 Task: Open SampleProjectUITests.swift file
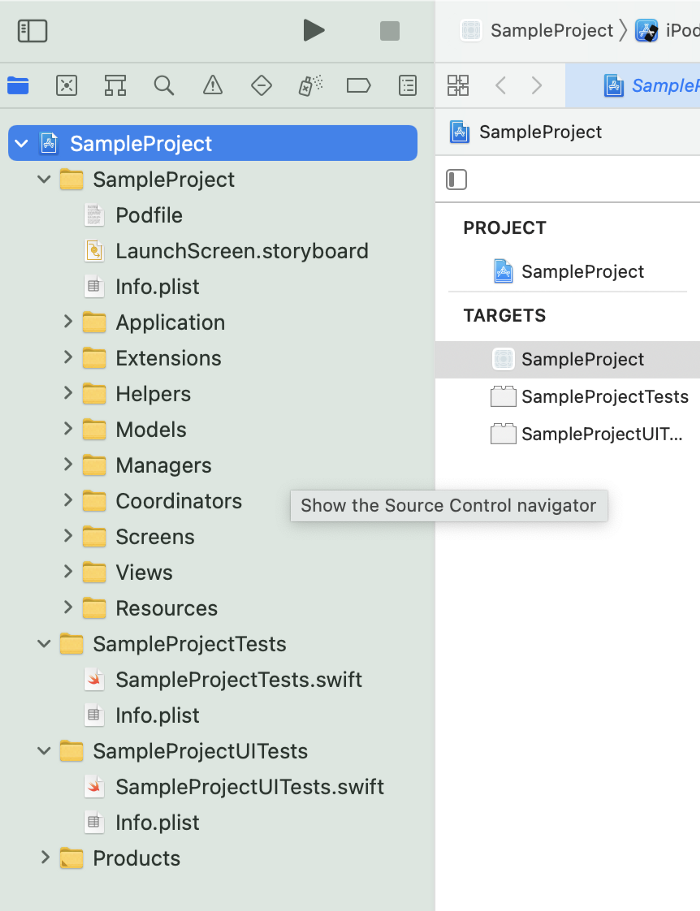pyautogui.click(x=249, y=787)
